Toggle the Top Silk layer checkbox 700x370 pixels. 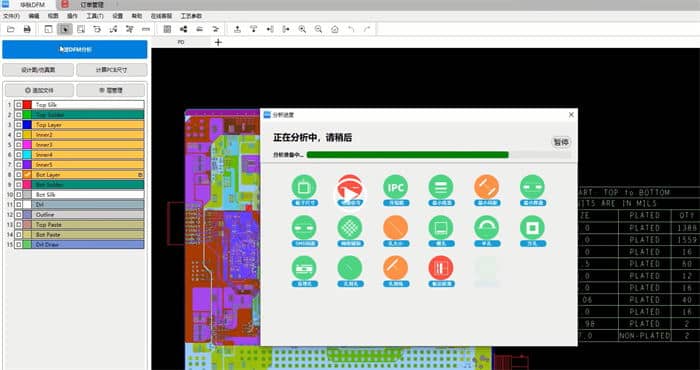(x=18, y=105)
